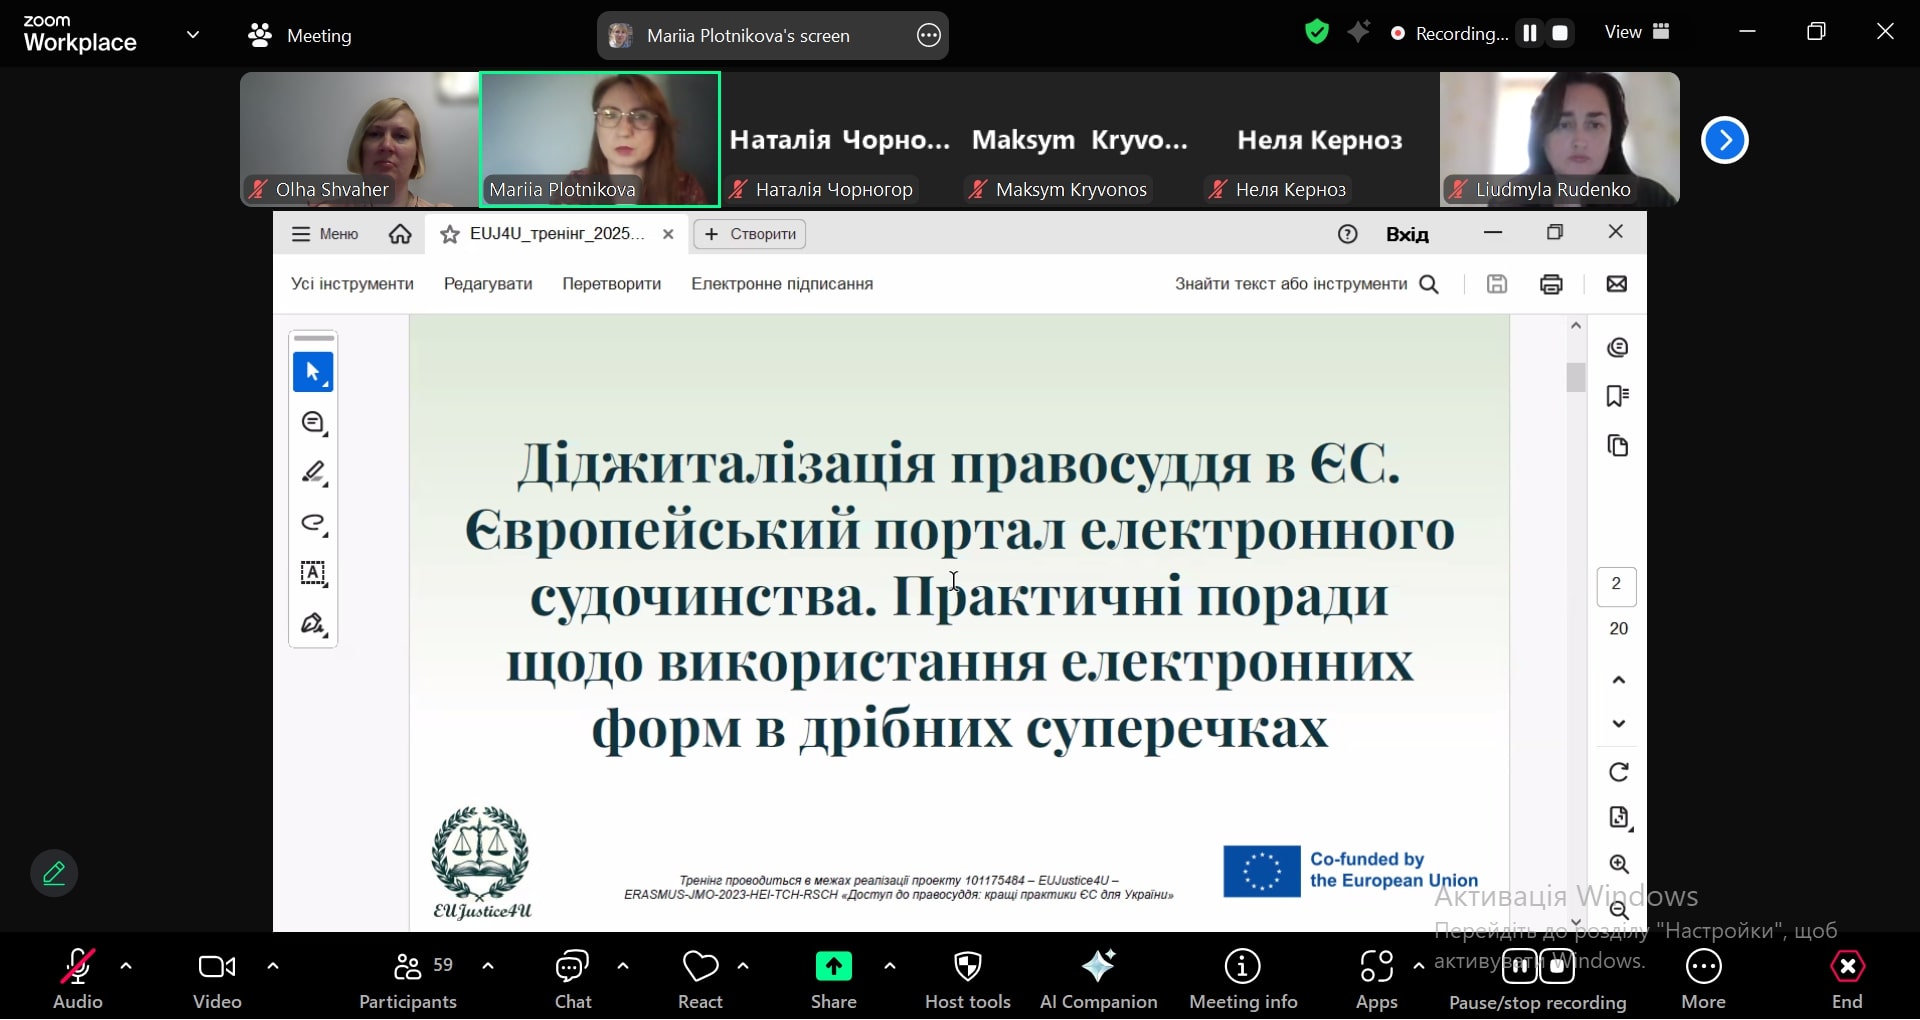Screen dimensions: 1920x1020
Task: Pause recording using top bar pause button
Action: [x=1529, y=33]
